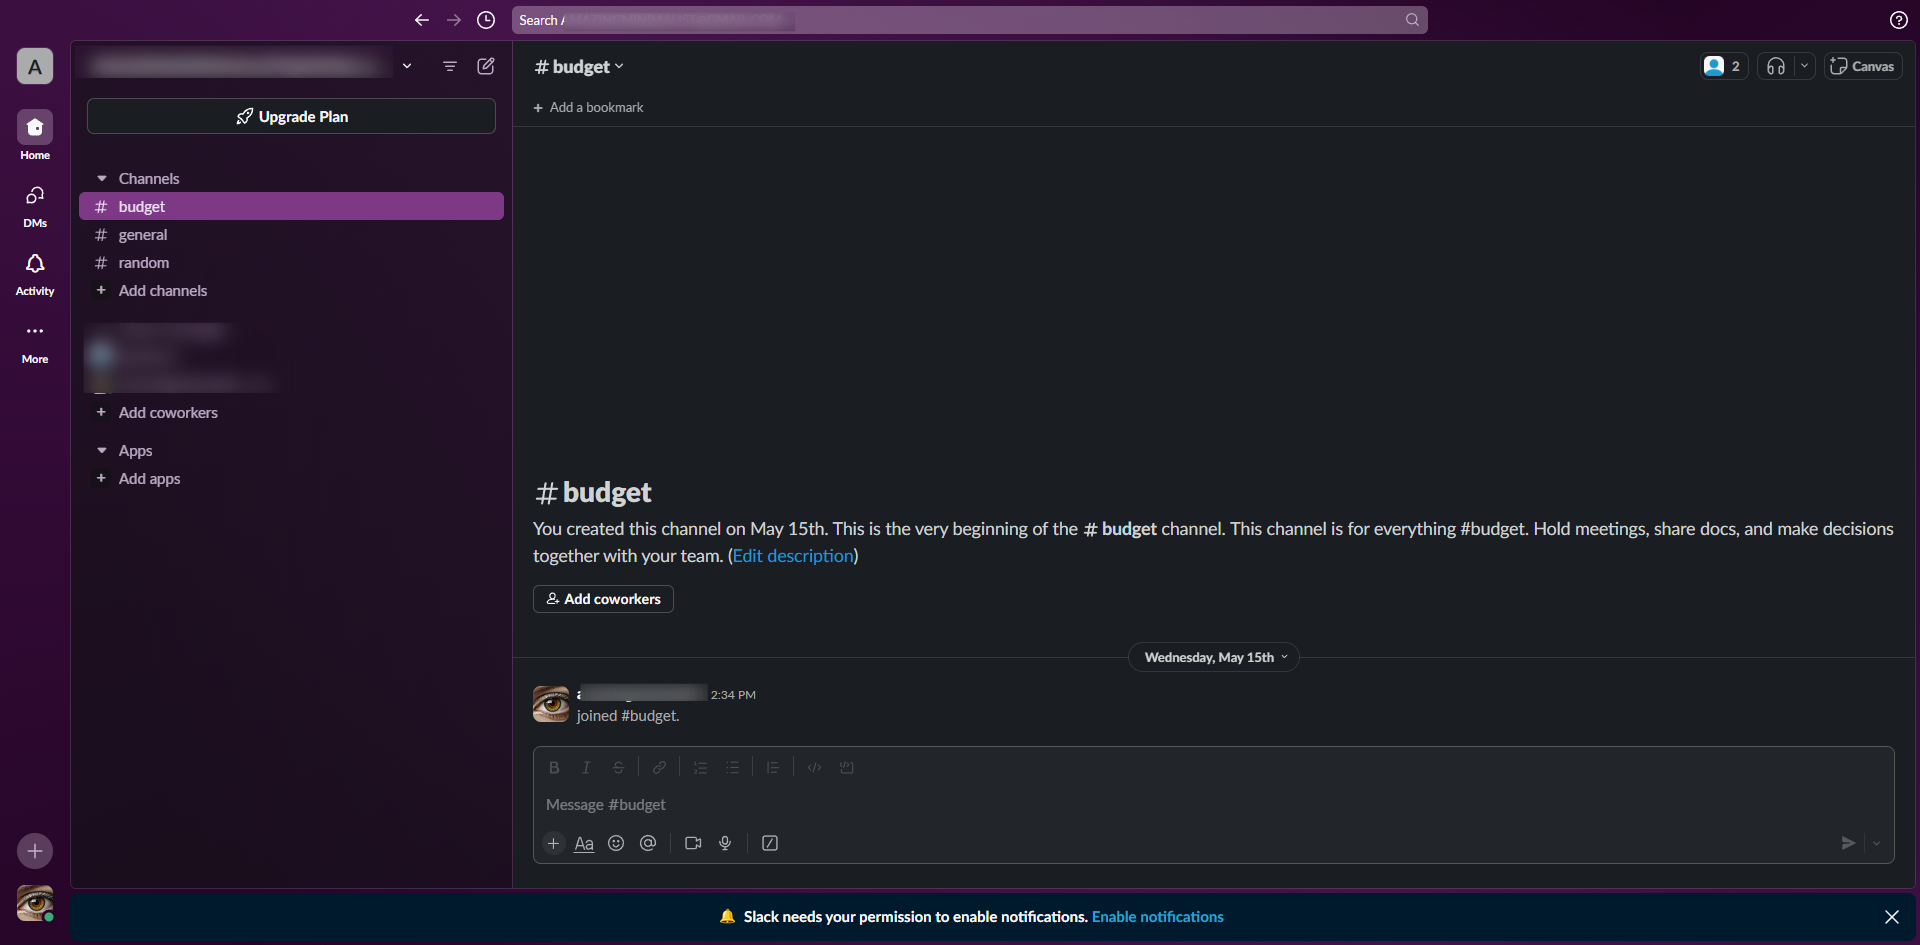Expand the workspace name dropdown
This screenshot has height=945, width=1920.
pos(407,66)
